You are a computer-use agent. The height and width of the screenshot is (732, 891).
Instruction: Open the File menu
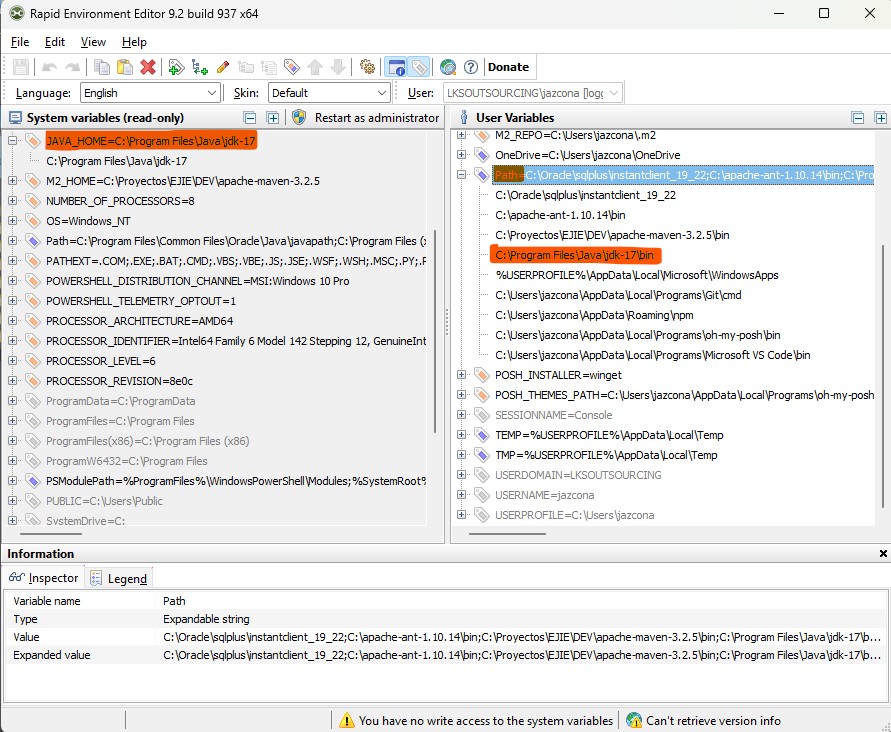[x=20, y=42]
